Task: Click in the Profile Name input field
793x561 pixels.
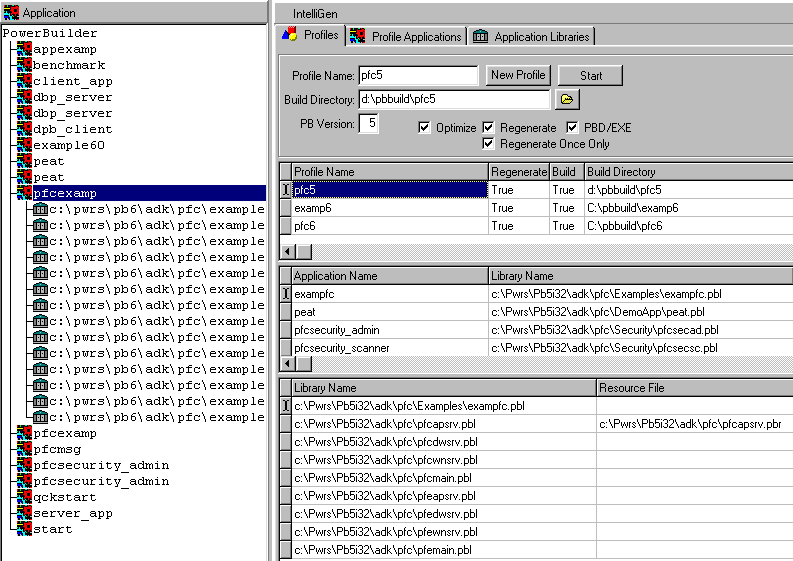Action: tap(418, 75)
